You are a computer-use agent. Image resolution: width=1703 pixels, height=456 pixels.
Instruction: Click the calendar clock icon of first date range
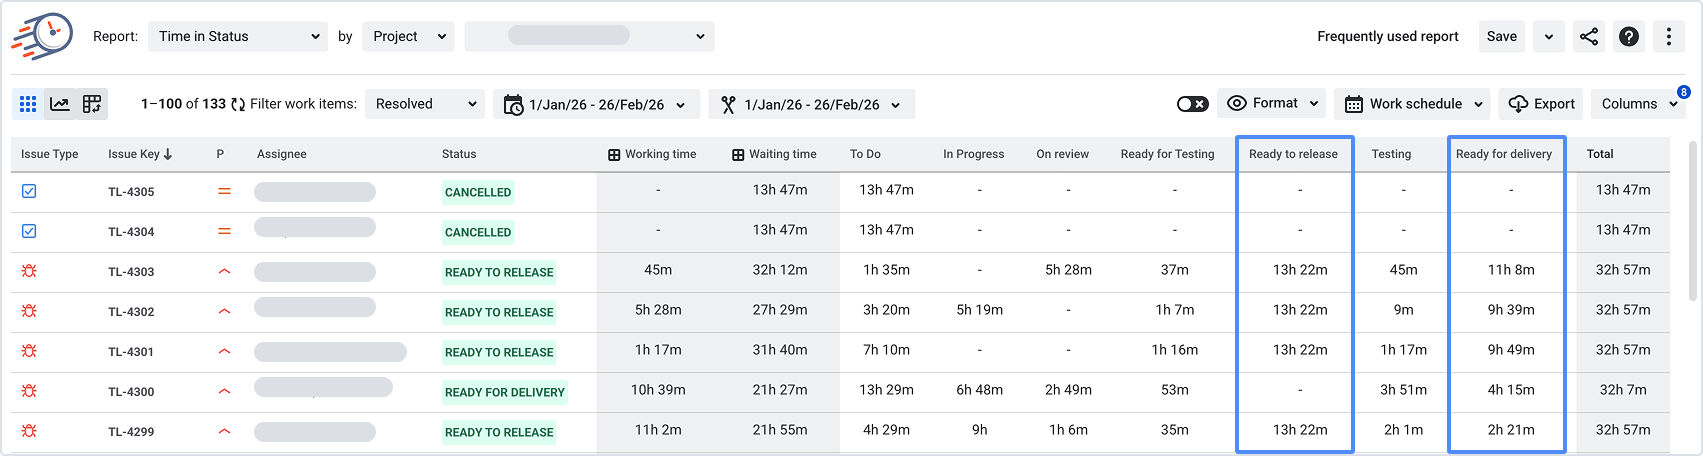tap(513, 104)
